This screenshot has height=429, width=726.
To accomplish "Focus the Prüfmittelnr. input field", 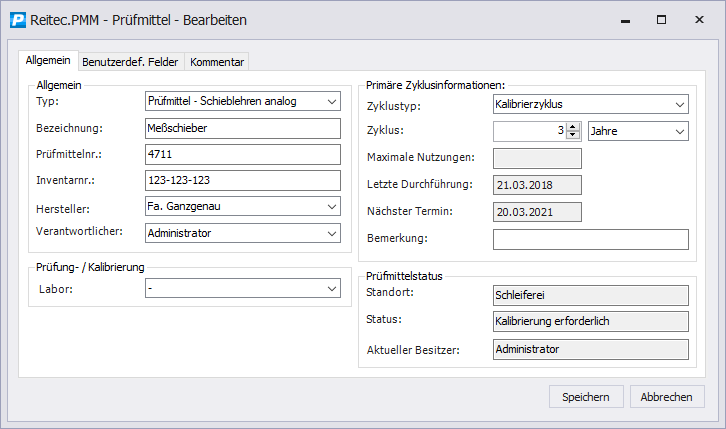I will coord(242,154).
